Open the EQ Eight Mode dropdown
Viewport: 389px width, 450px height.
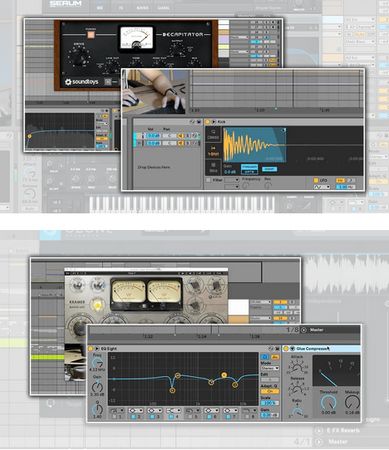(270, 368)
